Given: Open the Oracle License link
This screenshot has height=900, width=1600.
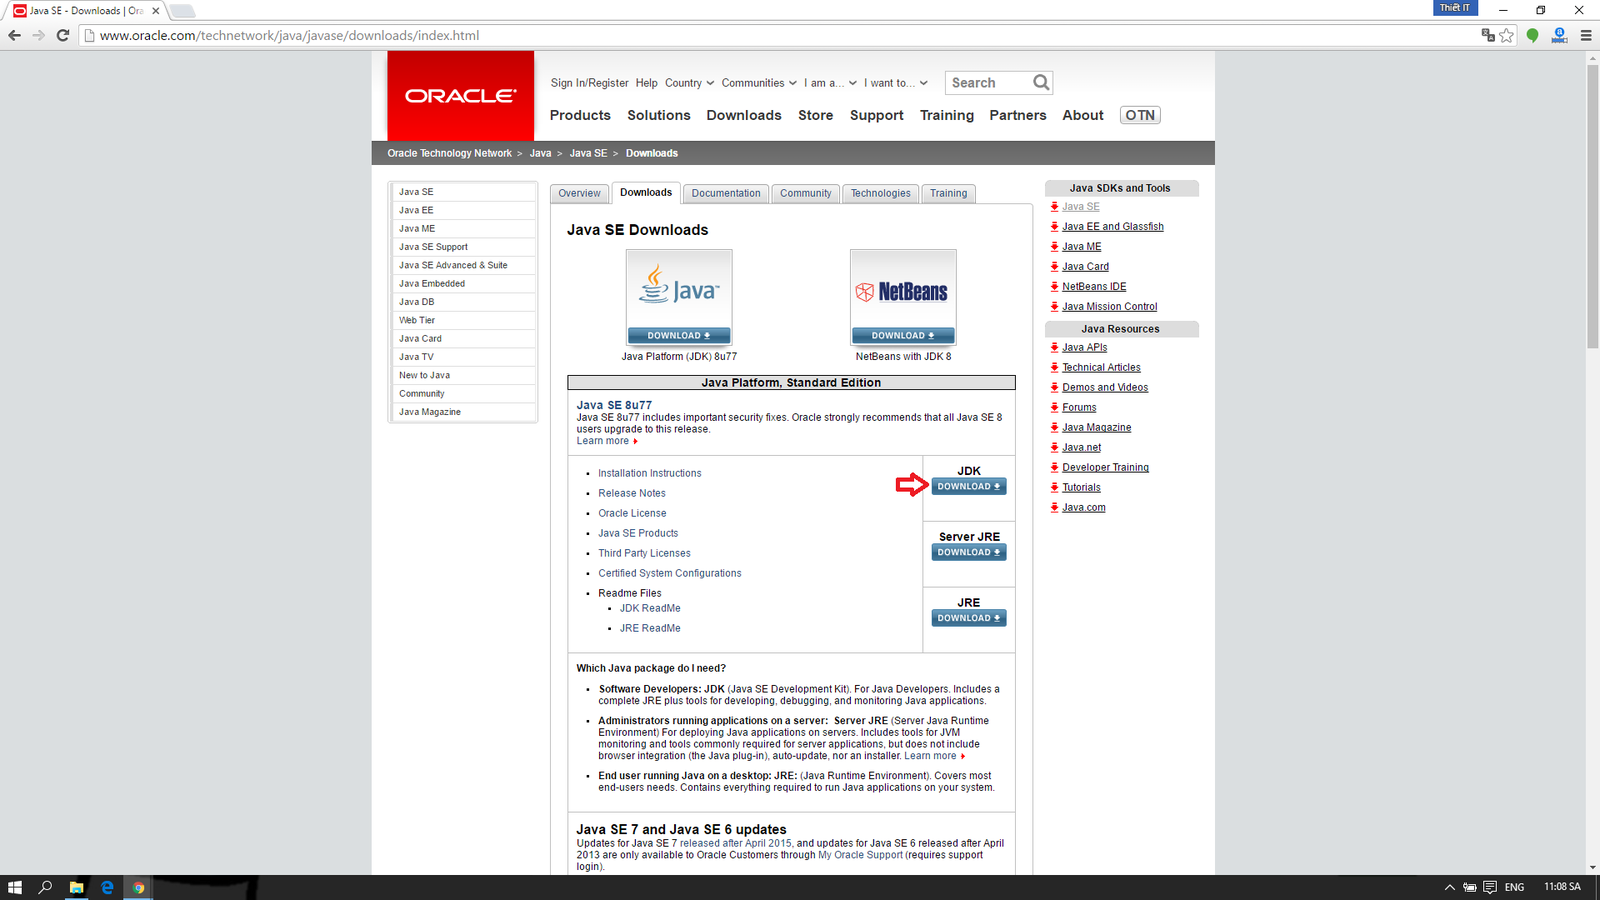Looking at the screenshot, I should click(x=632, y=513).
